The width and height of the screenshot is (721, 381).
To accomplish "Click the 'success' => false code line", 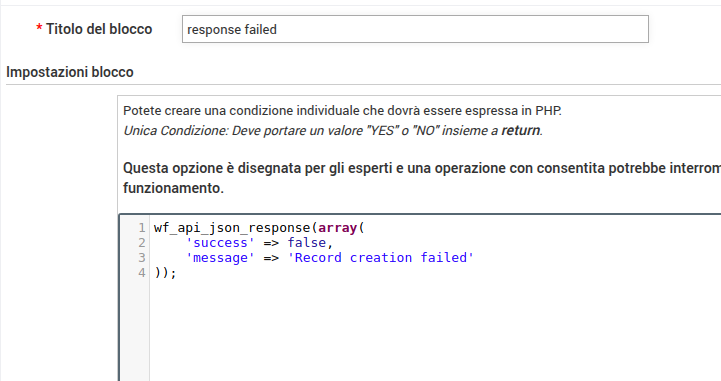I will [259, 243].
